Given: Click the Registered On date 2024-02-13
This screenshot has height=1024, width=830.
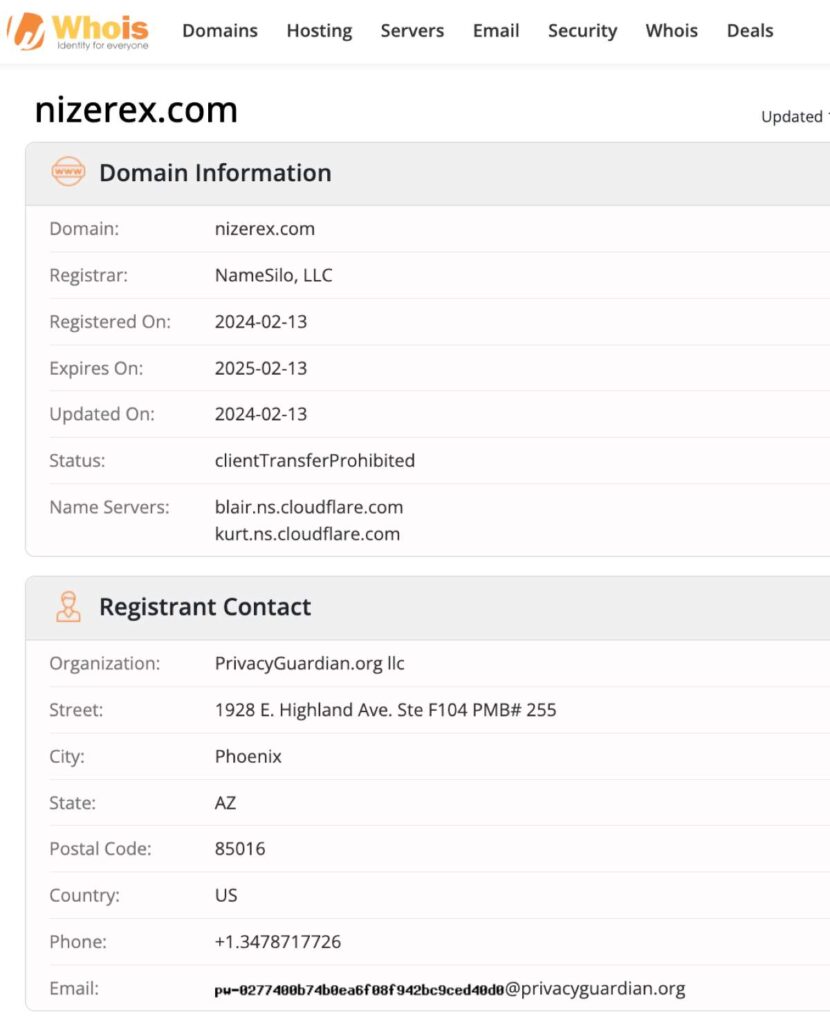Looking at the screenshot, I should (x=262, y=321).
